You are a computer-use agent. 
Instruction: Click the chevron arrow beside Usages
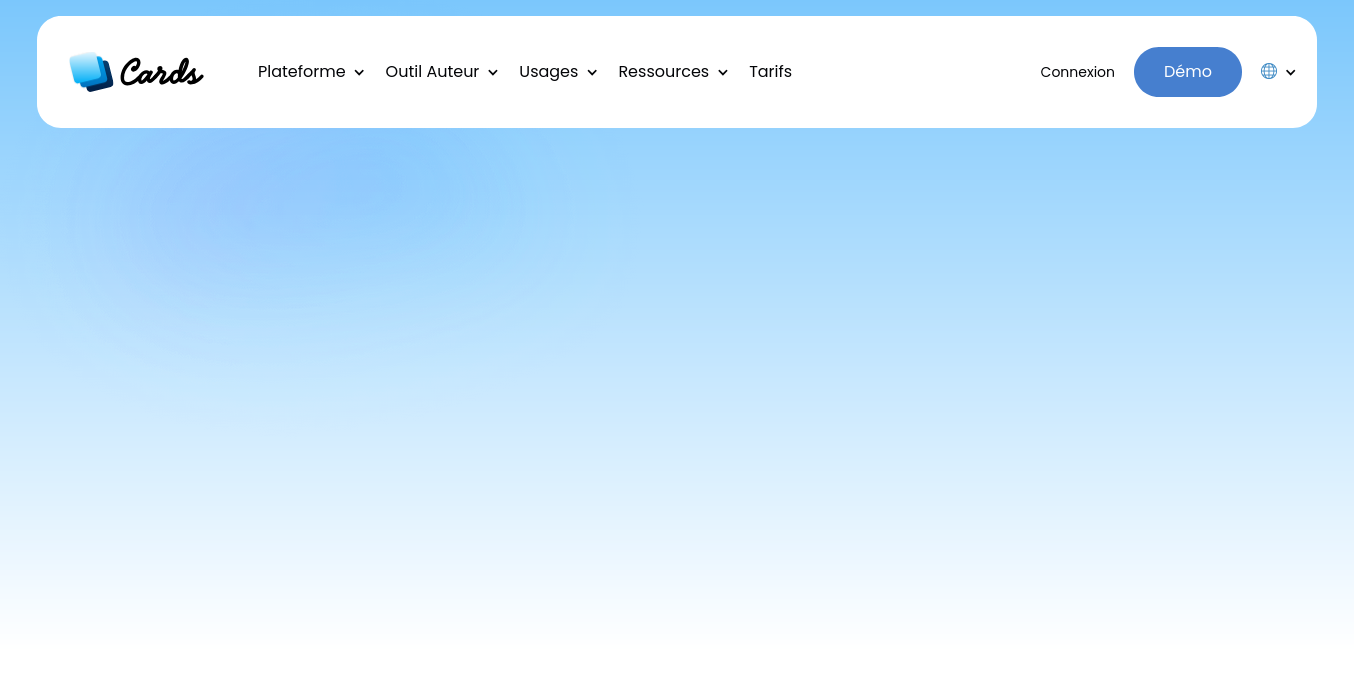(x=592, y=73)
